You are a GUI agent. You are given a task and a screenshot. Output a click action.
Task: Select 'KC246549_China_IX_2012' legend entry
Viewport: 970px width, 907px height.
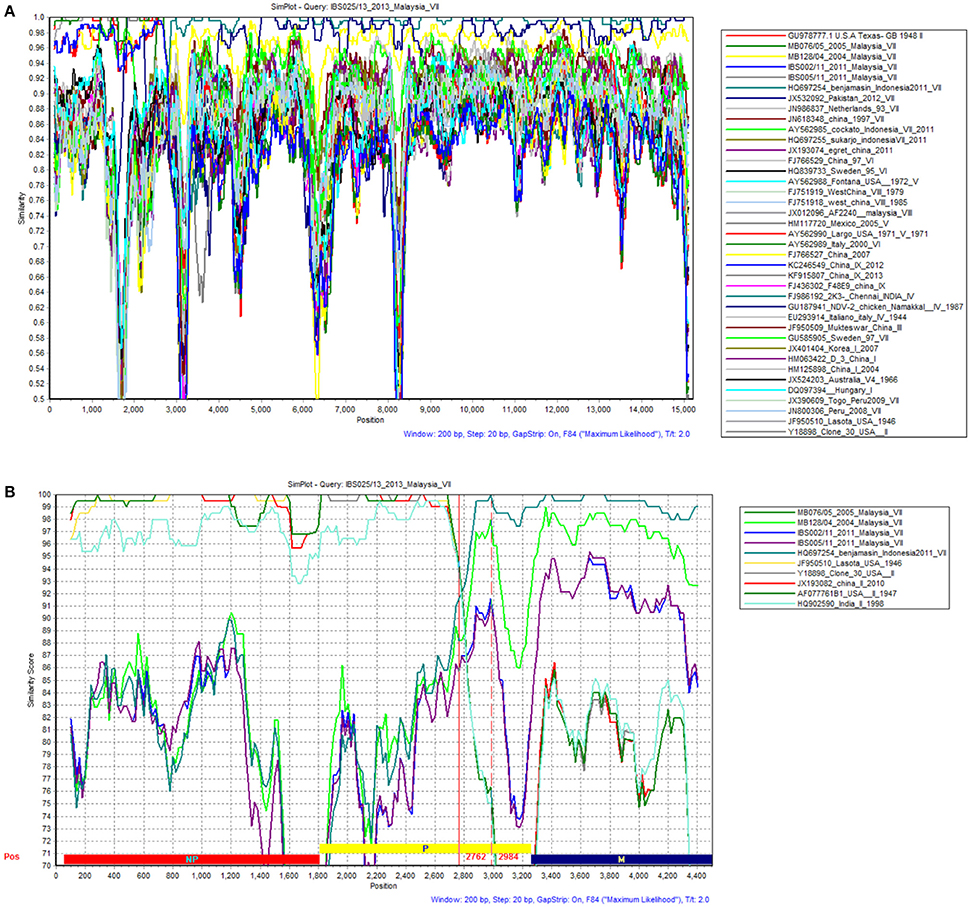pos(835,265)
